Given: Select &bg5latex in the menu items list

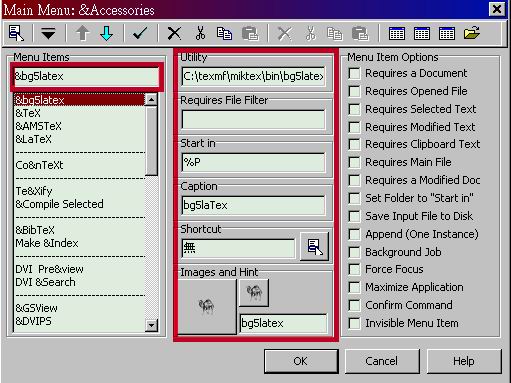Looking at the screenshot, I should click(79, 100).
